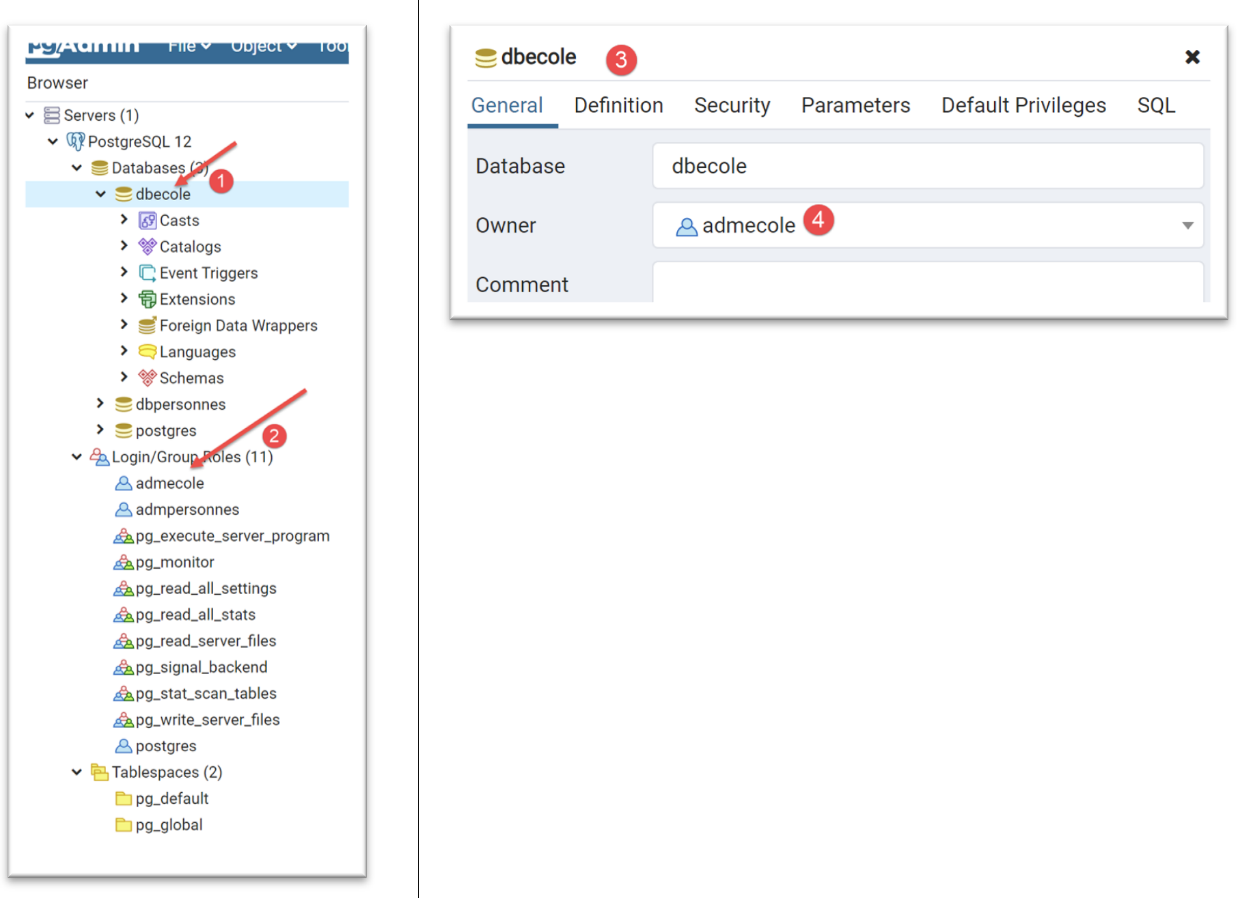This screenshot has width=1240, height=898.
Task: Click the Event Triggers icon
Action: [x=147, y=273]
